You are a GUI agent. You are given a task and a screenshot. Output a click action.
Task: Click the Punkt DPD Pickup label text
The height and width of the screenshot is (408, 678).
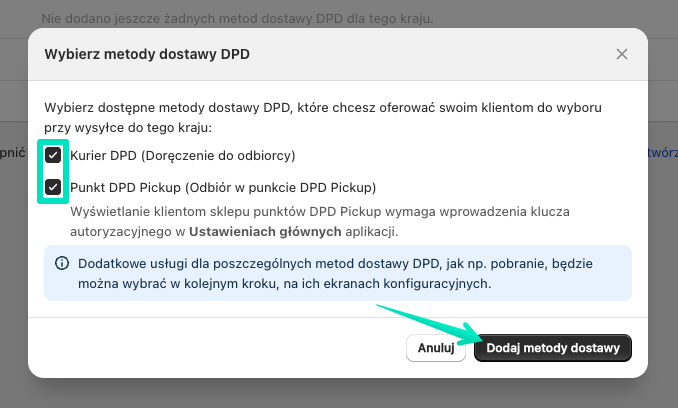223,188
